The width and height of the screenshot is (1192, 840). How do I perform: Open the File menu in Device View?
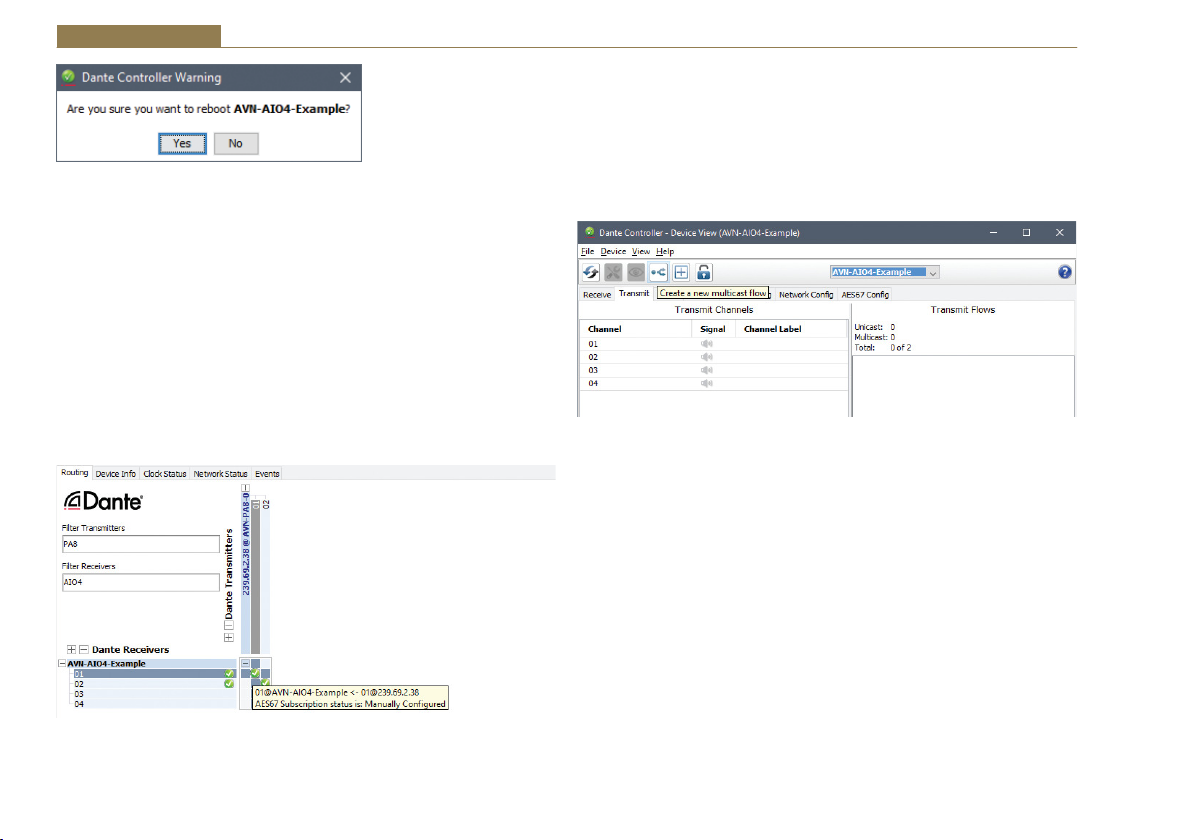pos(588,252)
